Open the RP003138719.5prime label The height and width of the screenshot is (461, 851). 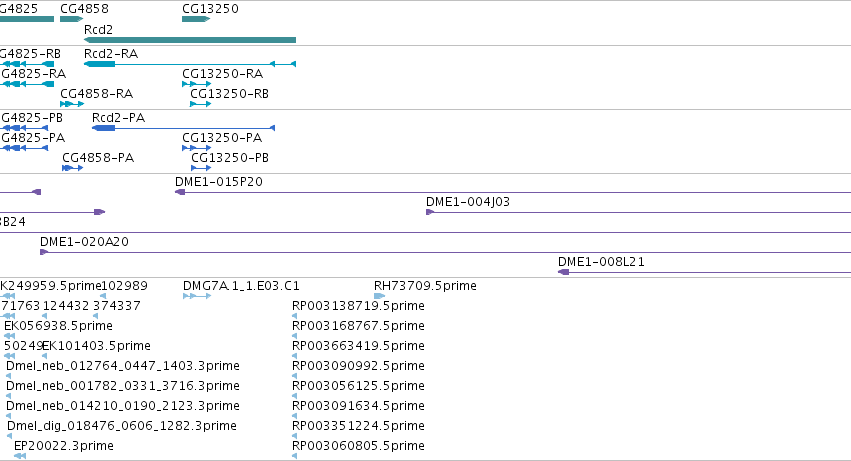358,306
